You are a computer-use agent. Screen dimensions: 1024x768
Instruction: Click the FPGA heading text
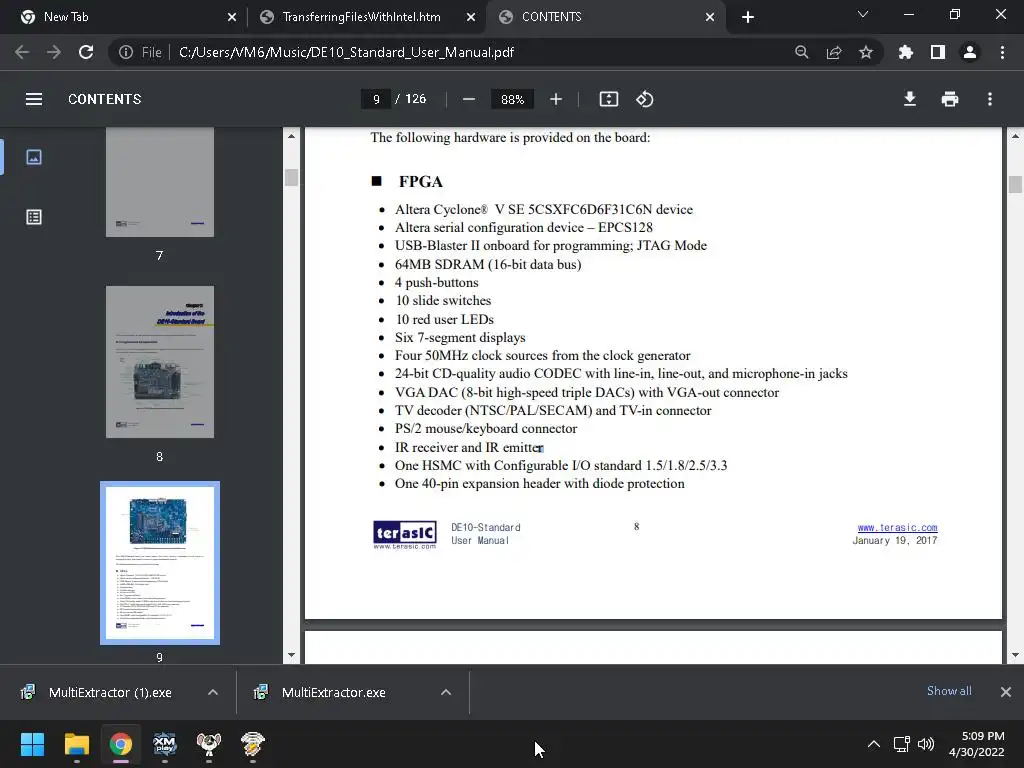point(421,182)
